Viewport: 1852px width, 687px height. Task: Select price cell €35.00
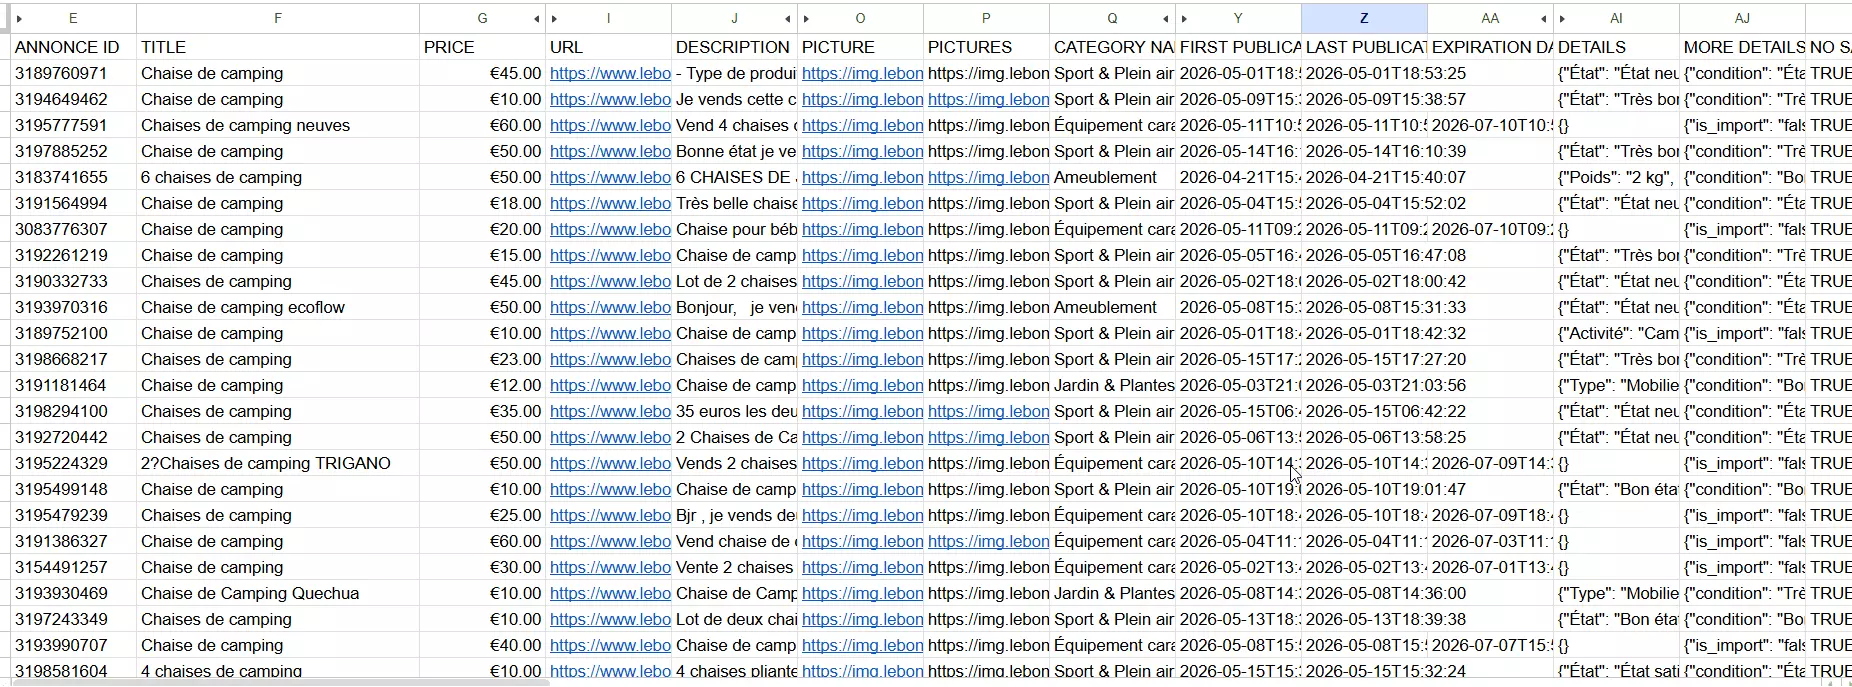pos(483,411)
